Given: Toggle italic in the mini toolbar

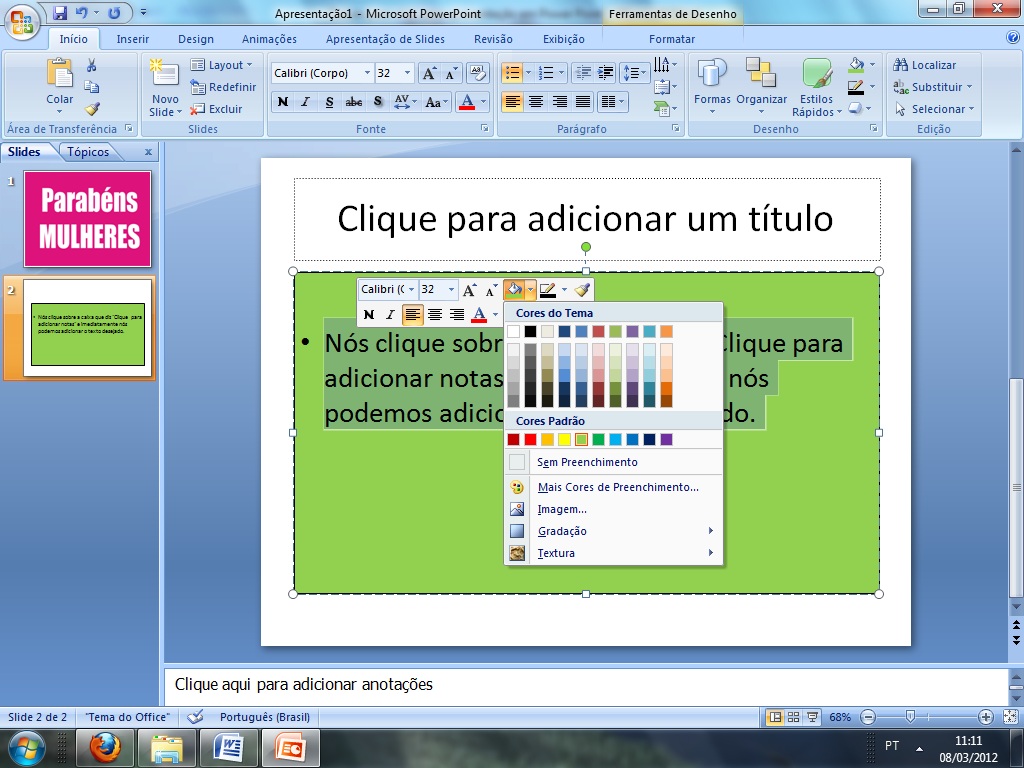Looking at the screenshot, I should point(389,314).
